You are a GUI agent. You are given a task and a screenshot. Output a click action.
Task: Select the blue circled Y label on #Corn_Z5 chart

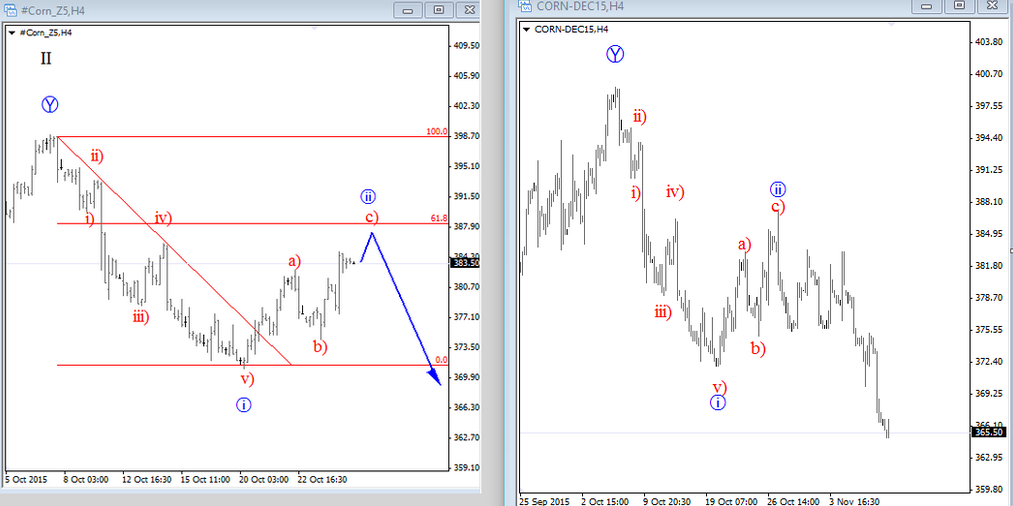tap(50, 104)
